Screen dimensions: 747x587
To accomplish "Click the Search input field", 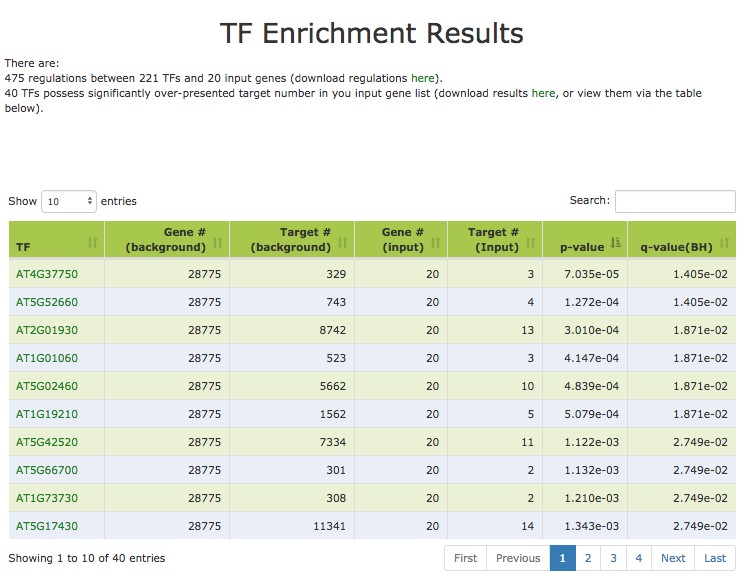I will 674,201.
